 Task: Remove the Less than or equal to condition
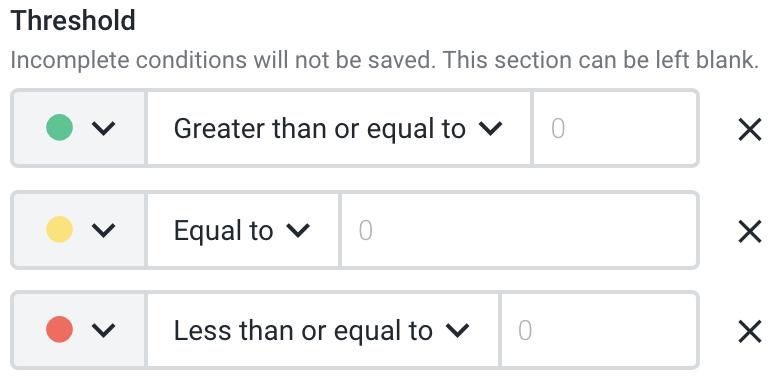coord(750,332)
